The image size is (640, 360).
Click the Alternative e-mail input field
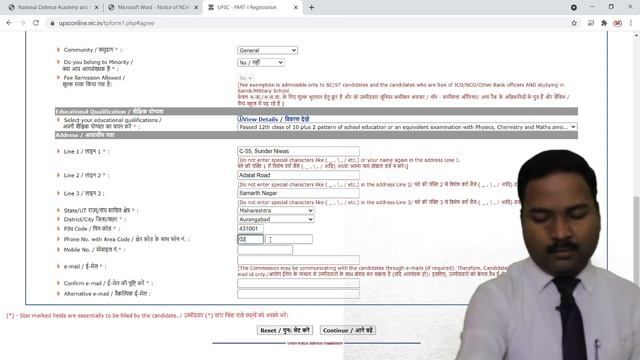(298, 294)
